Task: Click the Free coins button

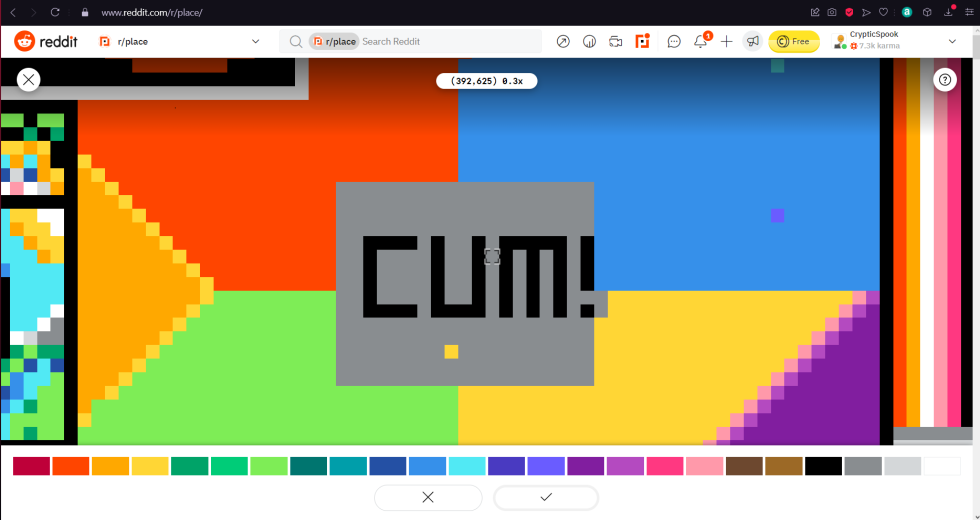Action: coord(793,42)
